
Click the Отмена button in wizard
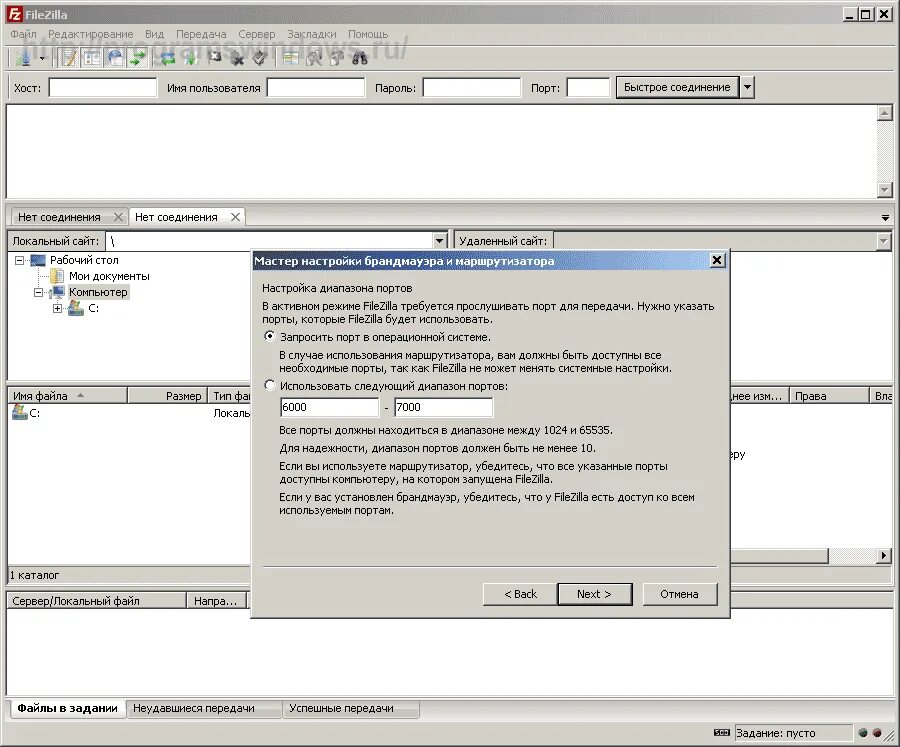coord(680,594)
